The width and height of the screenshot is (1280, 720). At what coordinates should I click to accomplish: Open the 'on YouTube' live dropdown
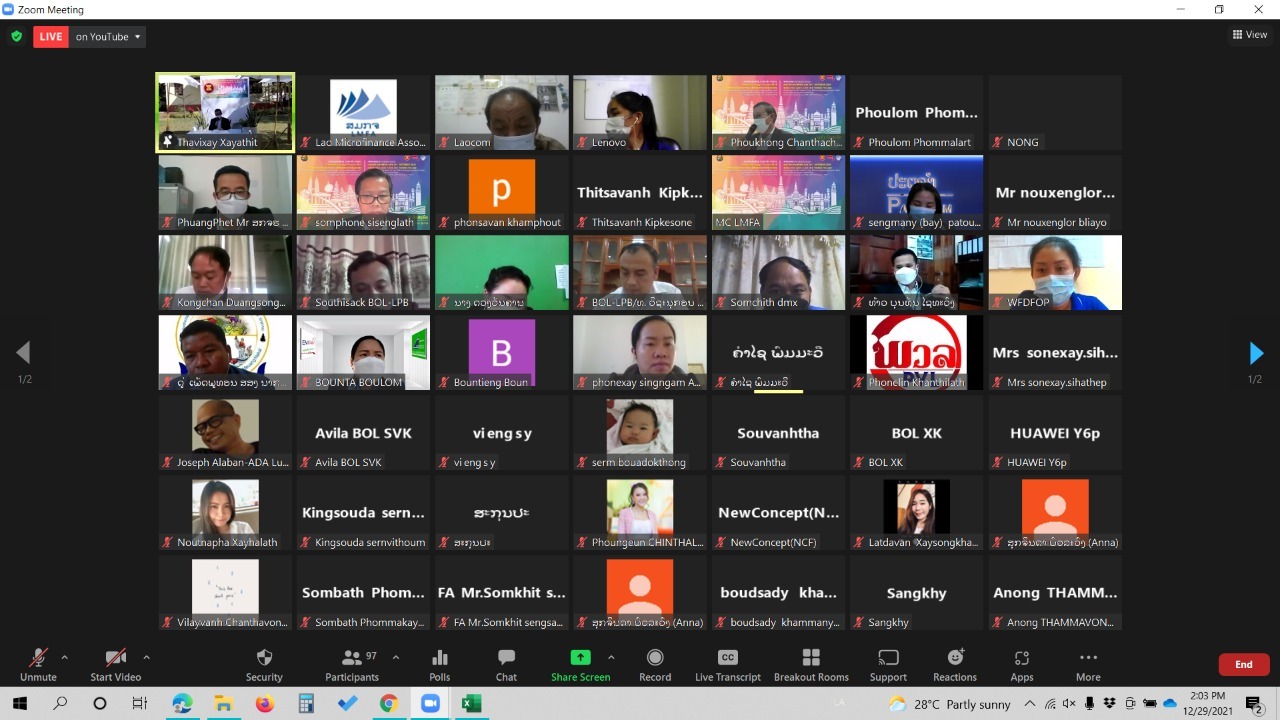point(109,37)
